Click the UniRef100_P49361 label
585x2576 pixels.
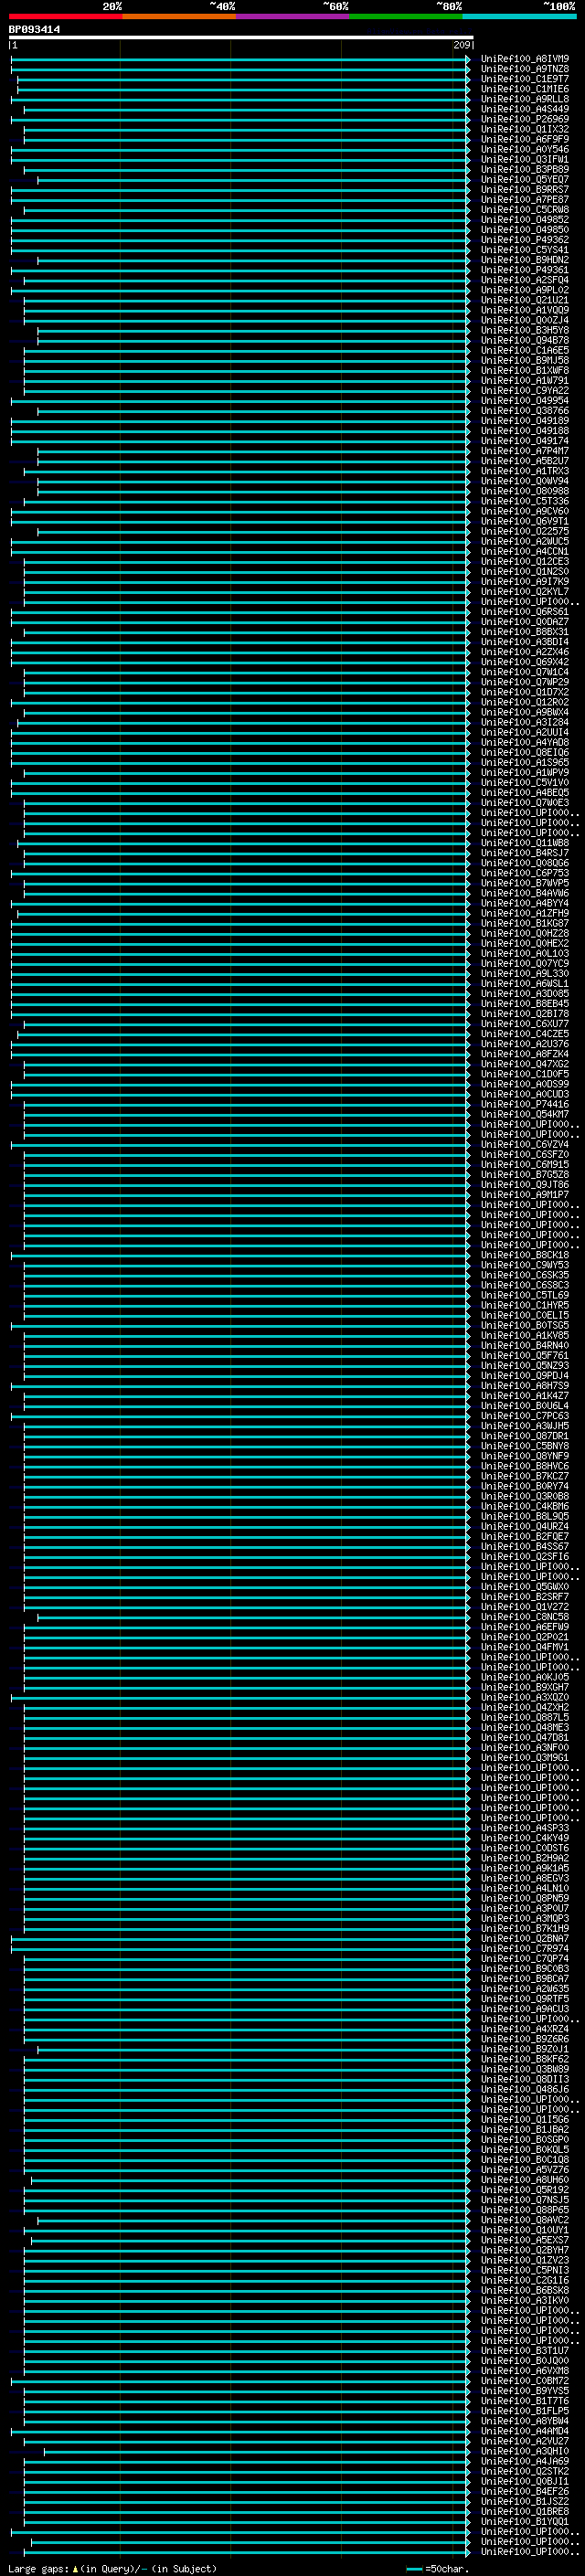[525, 270]
